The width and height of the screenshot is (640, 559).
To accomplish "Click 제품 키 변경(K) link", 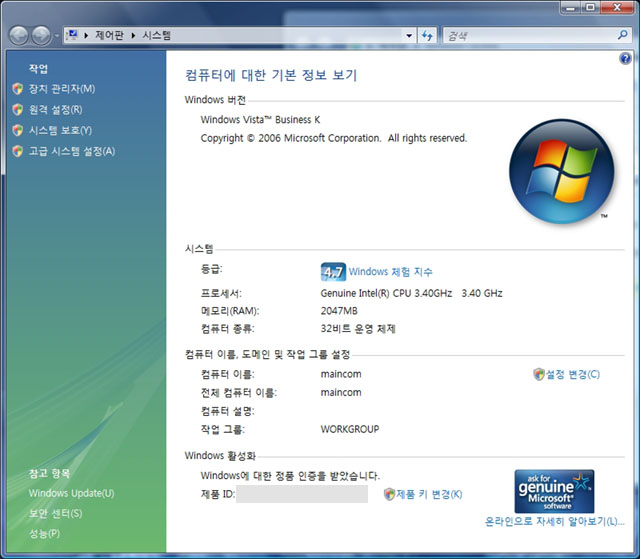I will point(429,494).
